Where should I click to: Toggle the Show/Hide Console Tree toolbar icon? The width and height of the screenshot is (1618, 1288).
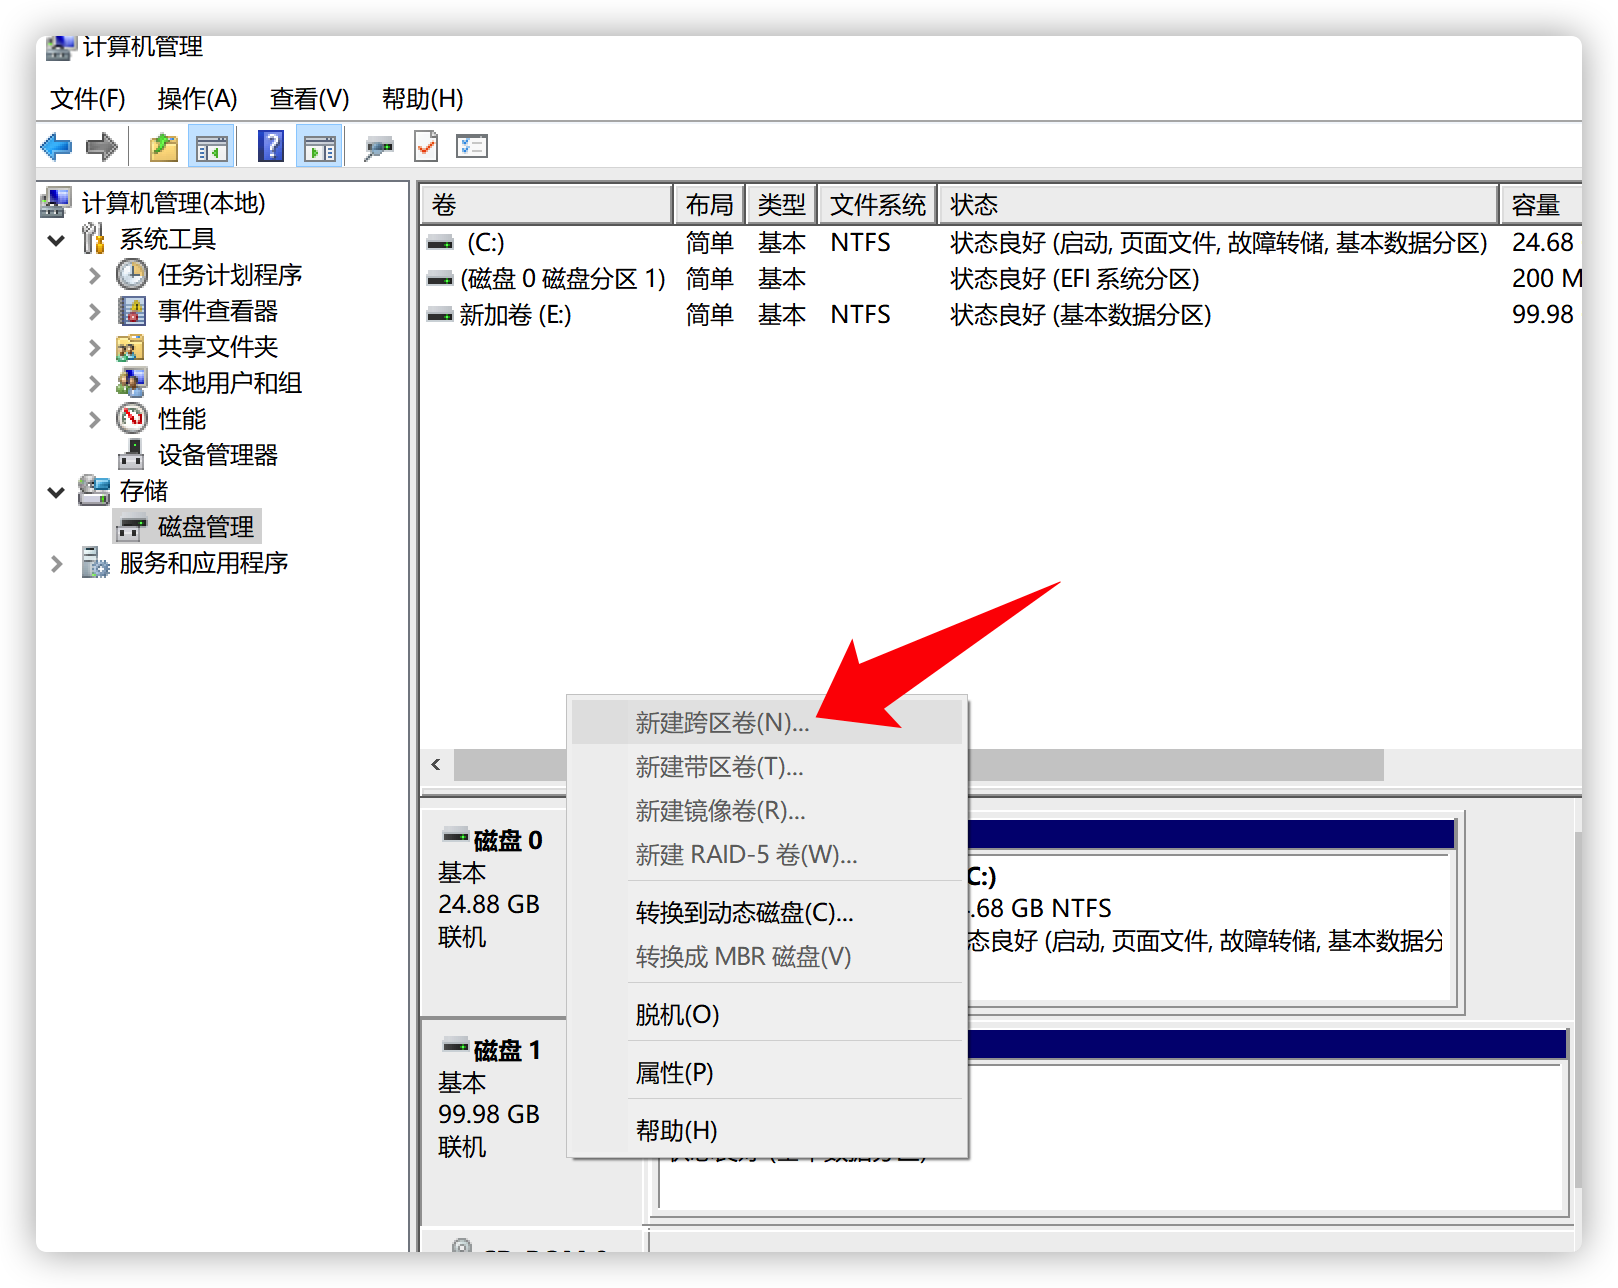[211, 147]
